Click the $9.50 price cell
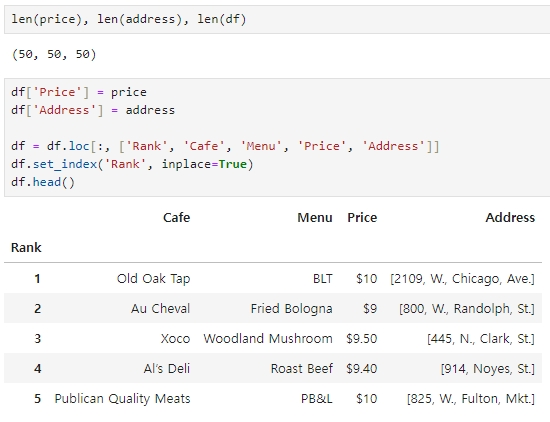Image resolution: width=550 pixels, height=422 pixels. click(x=361, y=339)
